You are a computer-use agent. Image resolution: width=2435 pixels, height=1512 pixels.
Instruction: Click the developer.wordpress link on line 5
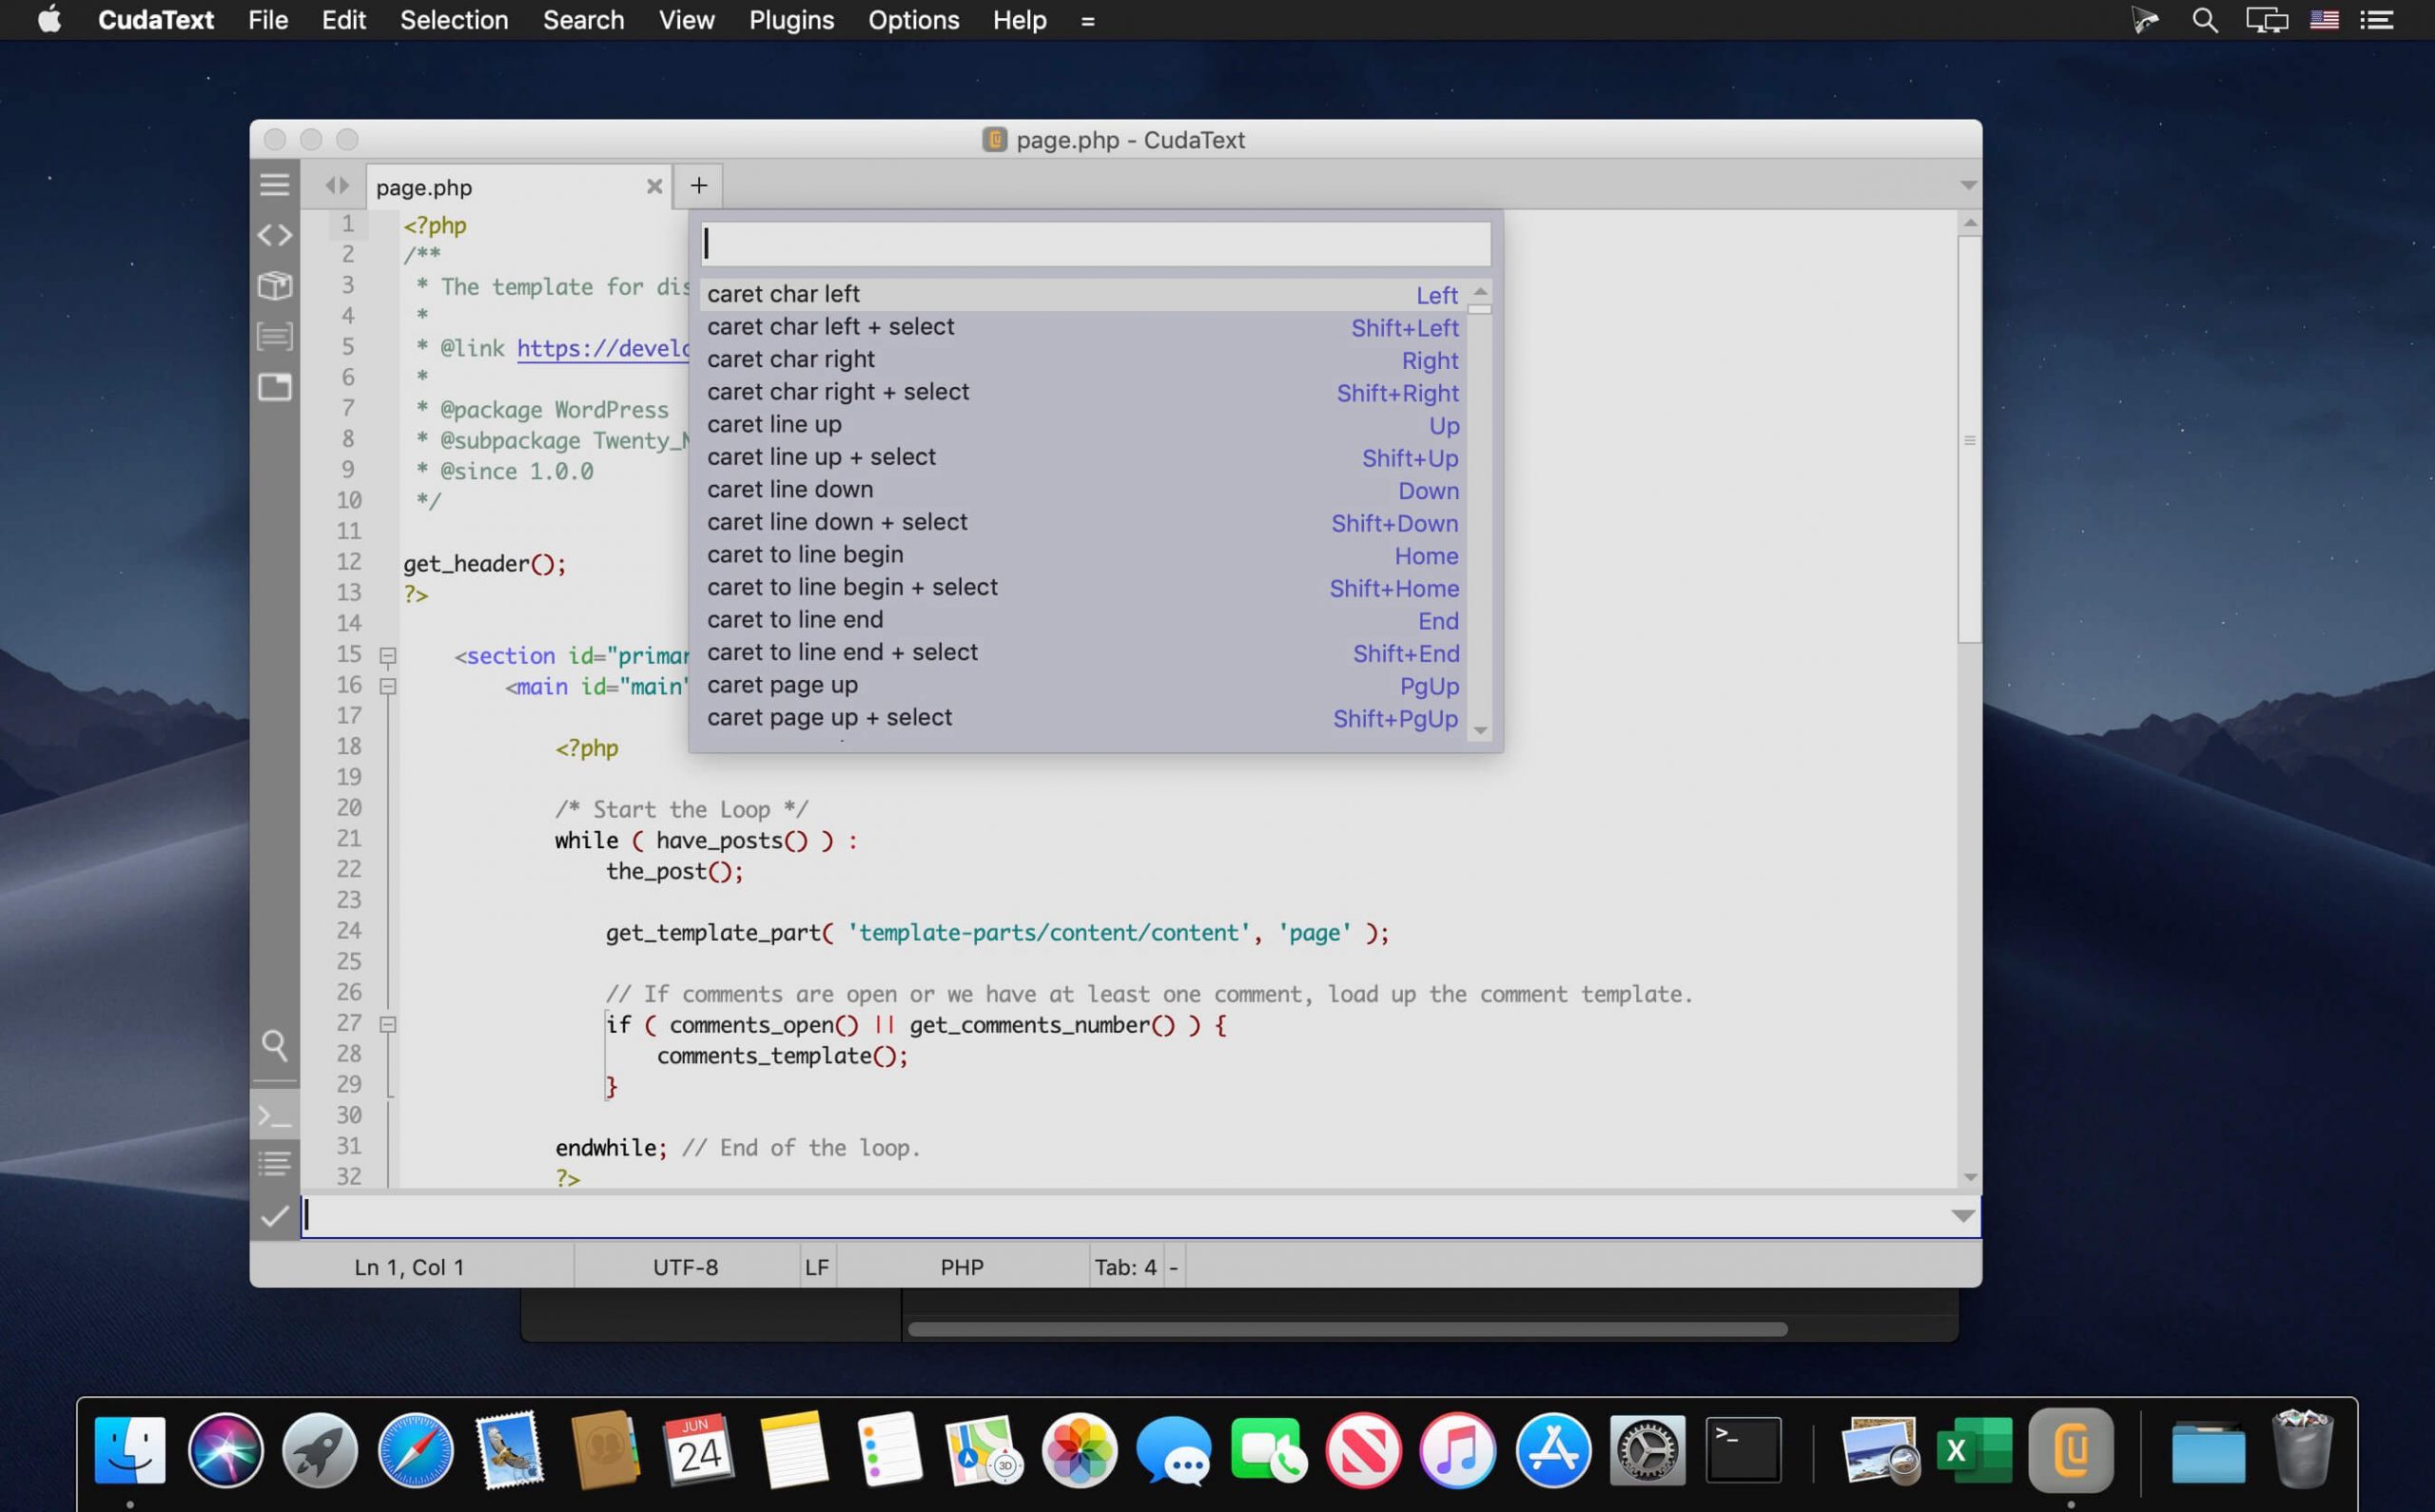(601, 348)
